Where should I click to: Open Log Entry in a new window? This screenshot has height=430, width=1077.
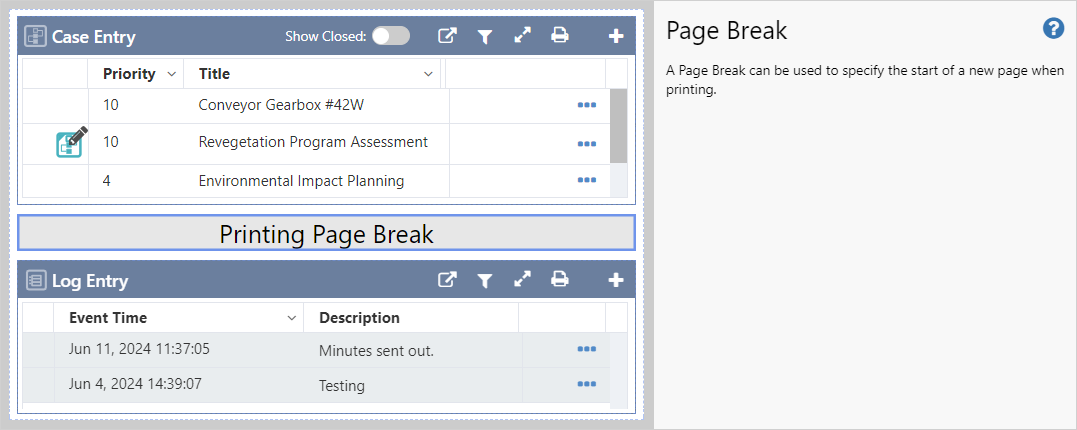point(447,281)
